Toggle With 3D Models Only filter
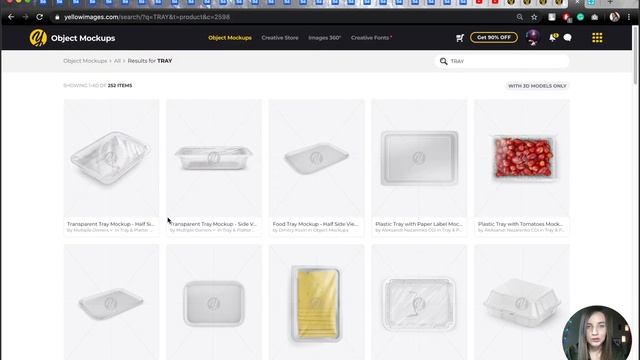This screenshot has width=640, height=360. (x=537, y=86)
